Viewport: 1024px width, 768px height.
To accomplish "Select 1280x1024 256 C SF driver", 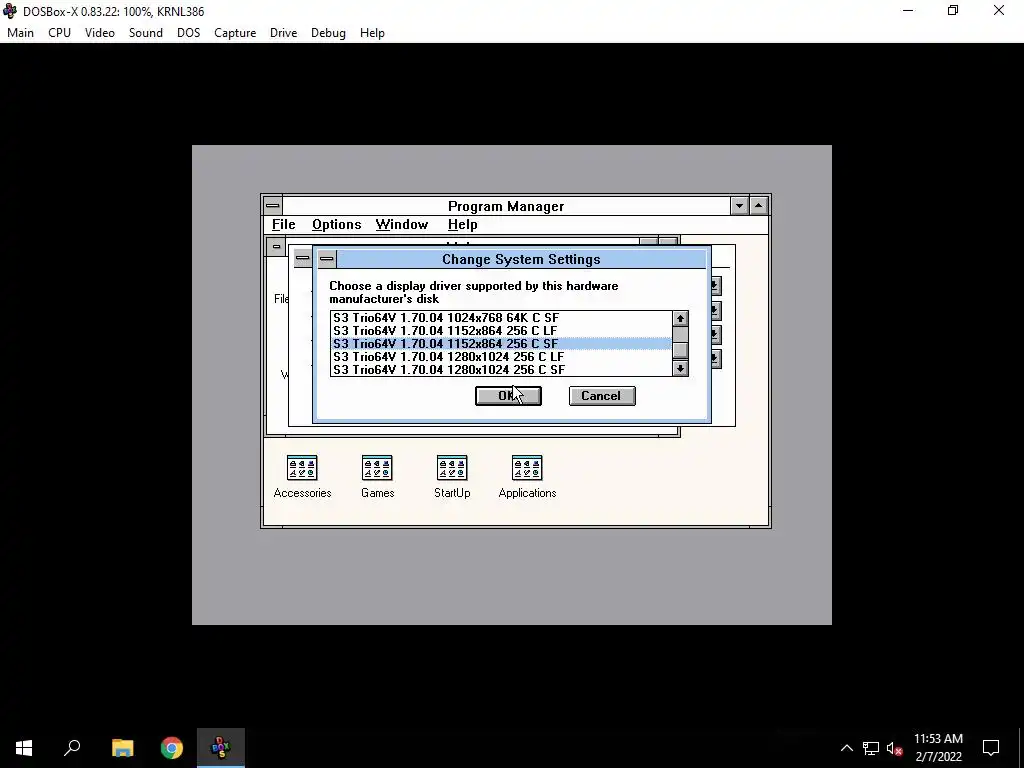I will tap(501, 370).
